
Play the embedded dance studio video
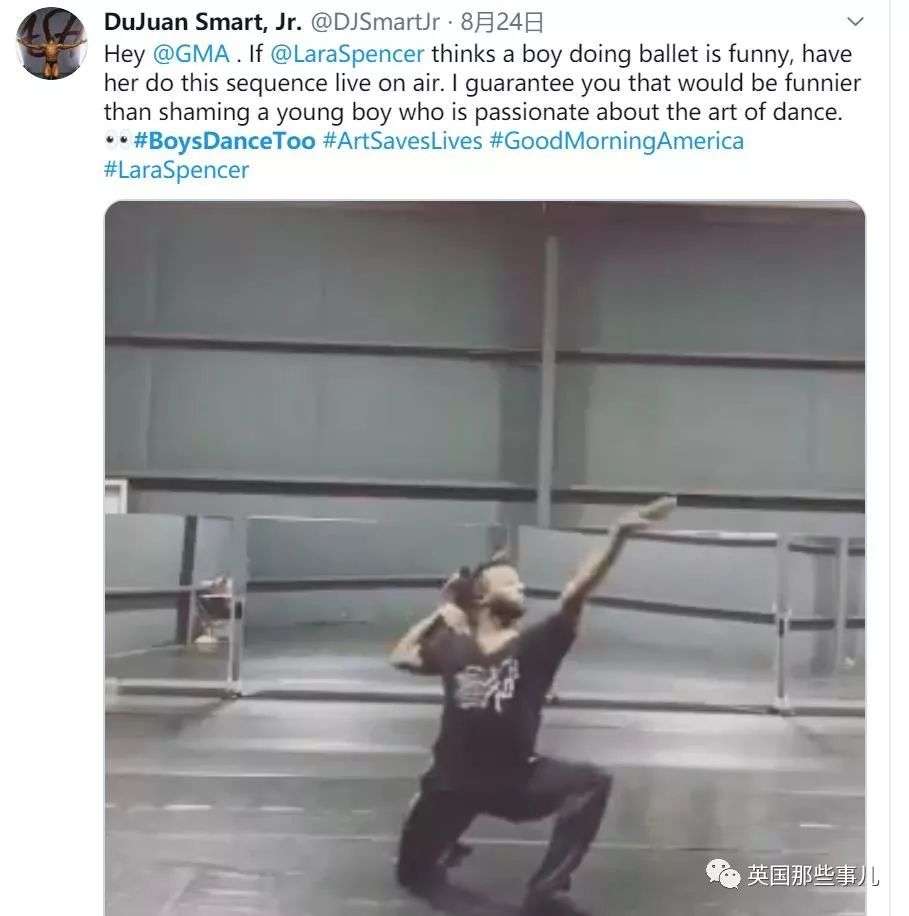tap(485, 558)
